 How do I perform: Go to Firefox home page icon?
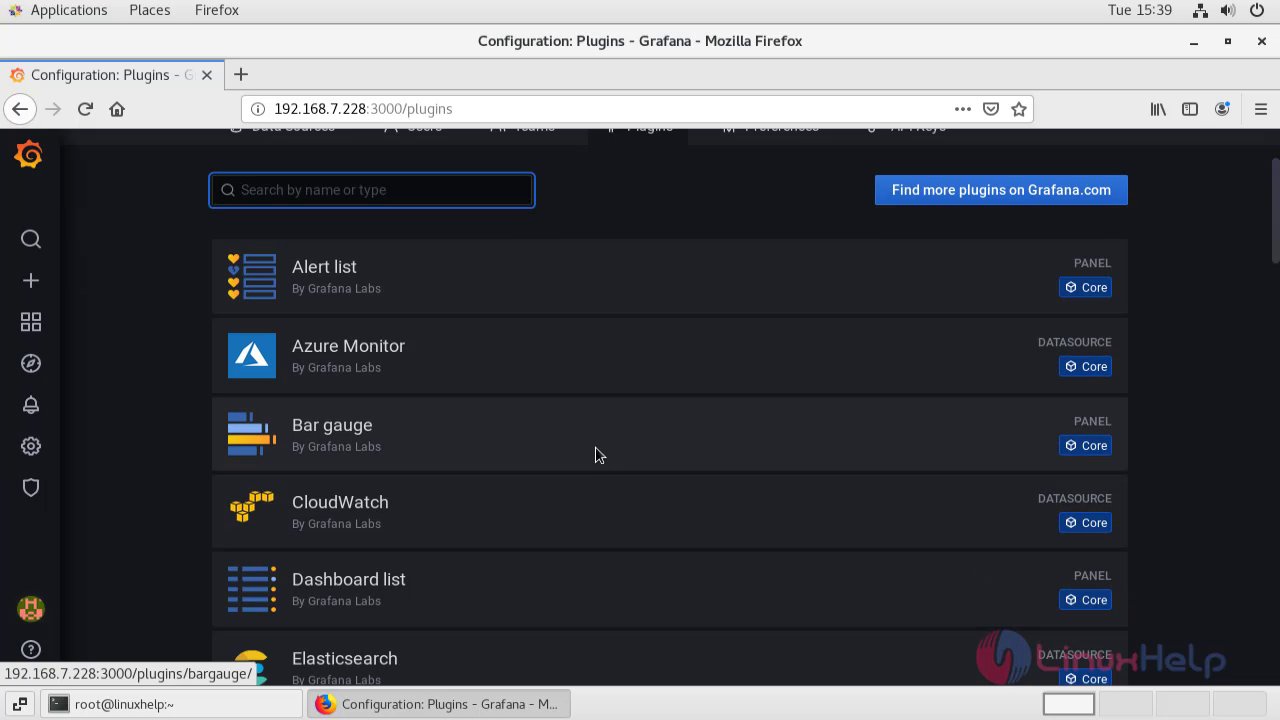[x=117, y=109]
